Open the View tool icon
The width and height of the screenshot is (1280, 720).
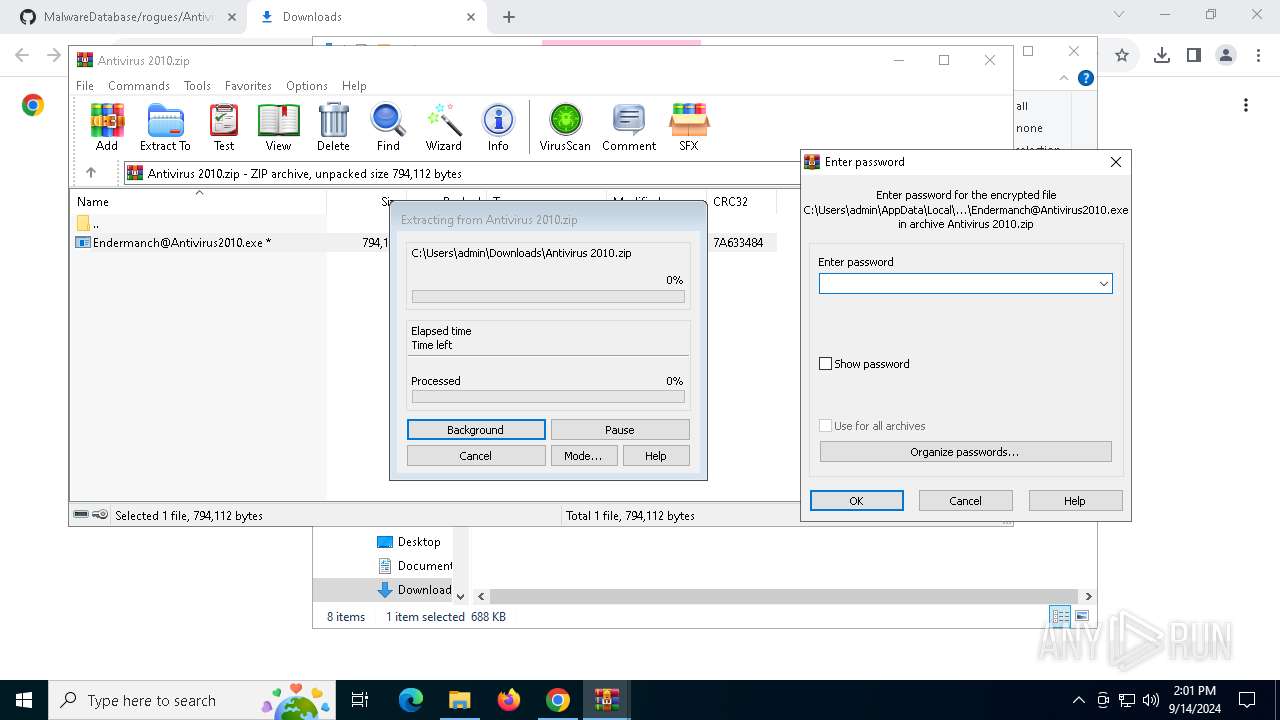(278, 127)
